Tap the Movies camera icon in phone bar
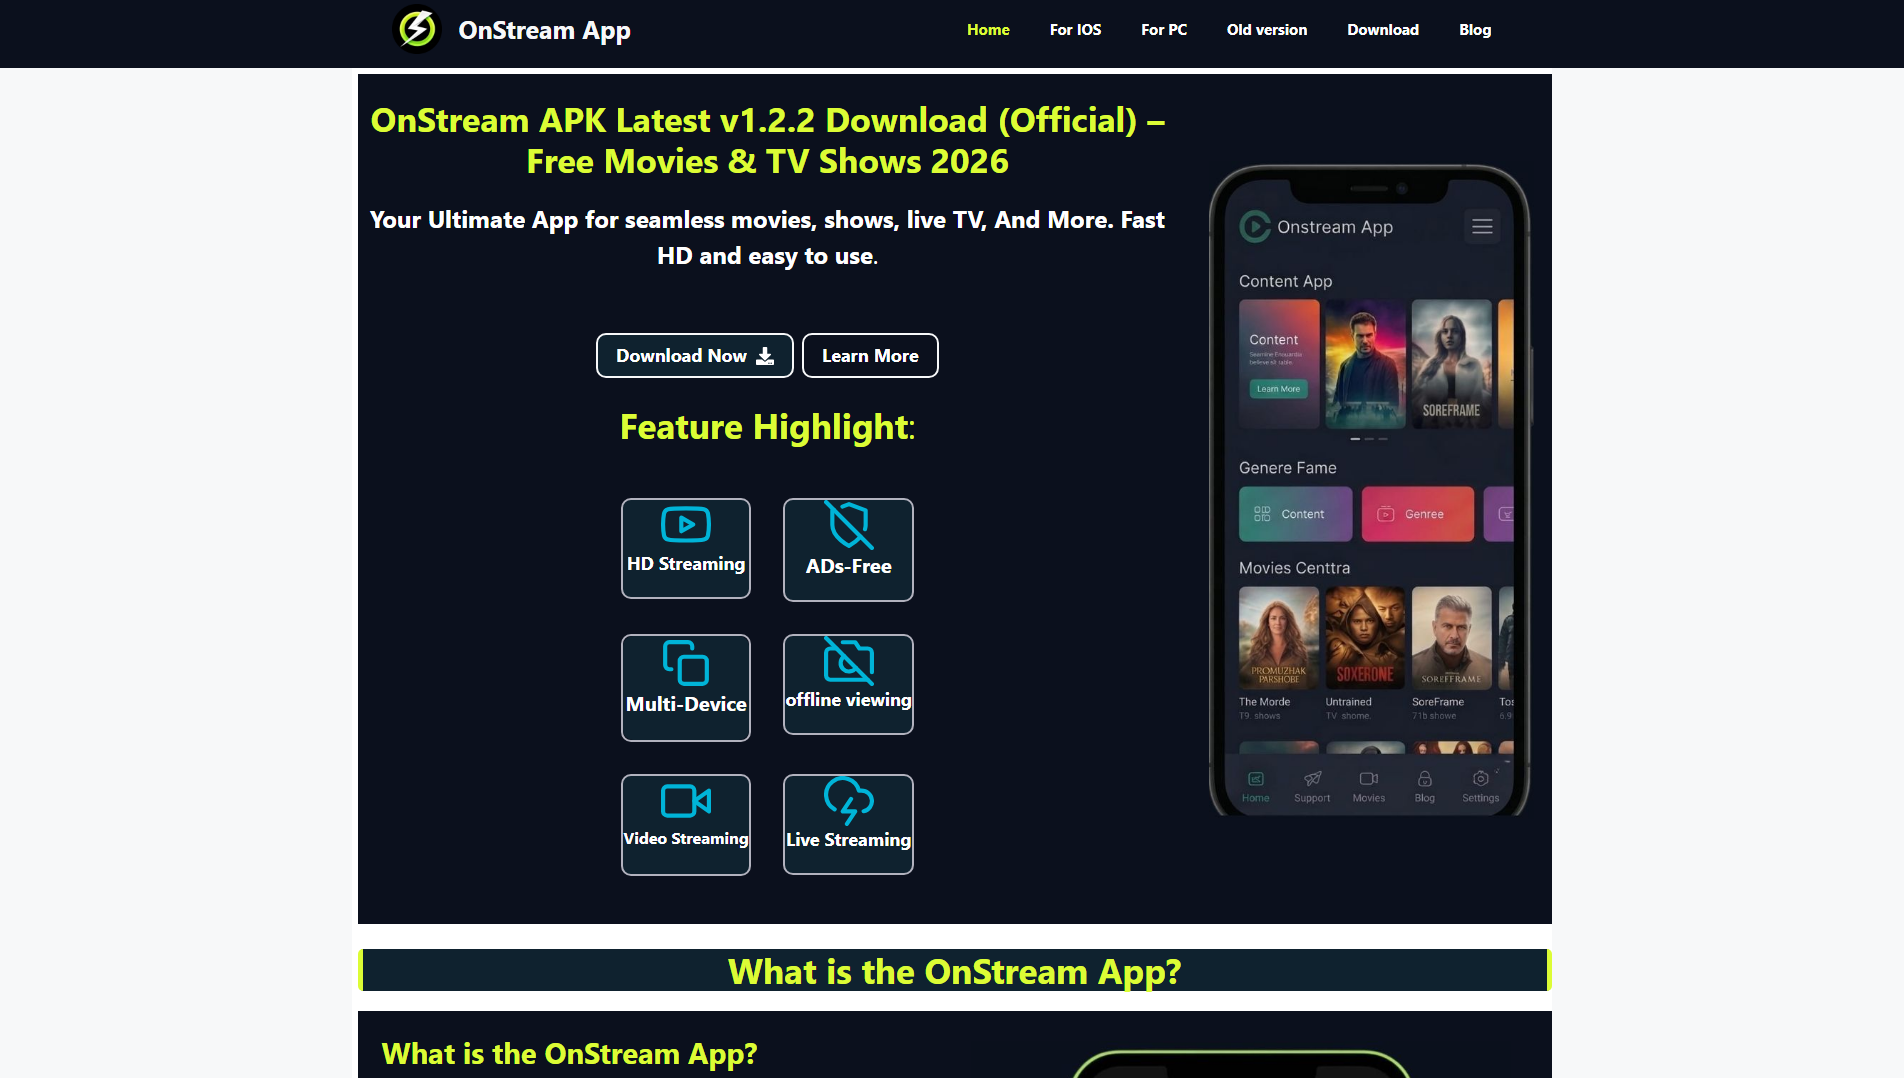The width and height of the screenshot is (1904, 1078). tap(1369, 779)
